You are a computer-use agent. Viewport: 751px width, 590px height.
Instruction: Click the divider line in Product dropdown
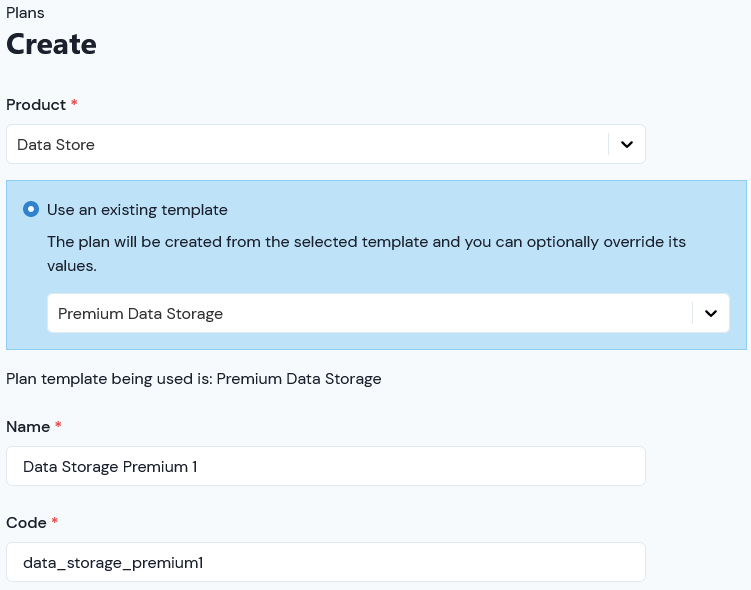point(608,144)
